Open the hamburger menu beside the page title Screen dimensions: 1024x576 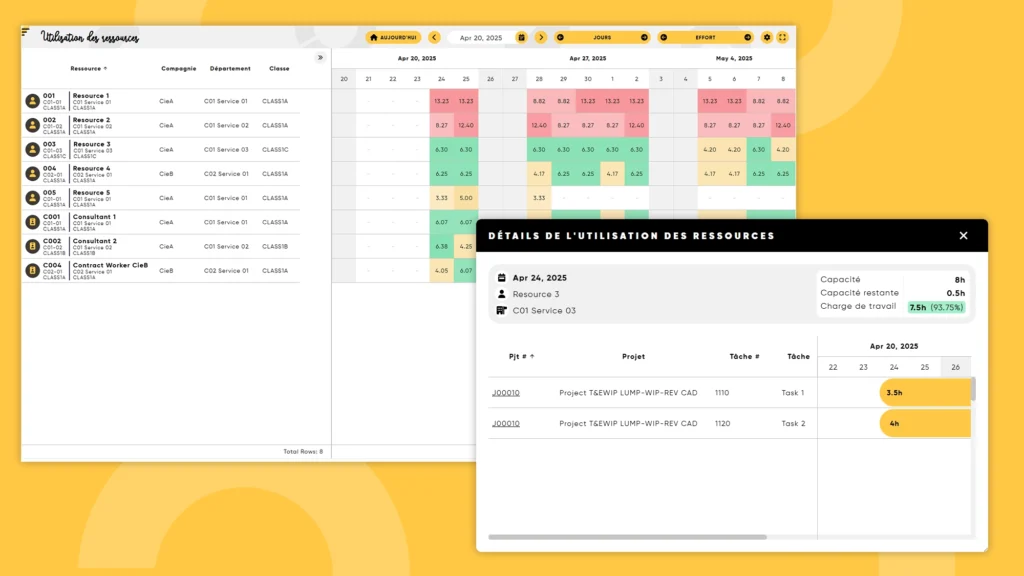26,33
